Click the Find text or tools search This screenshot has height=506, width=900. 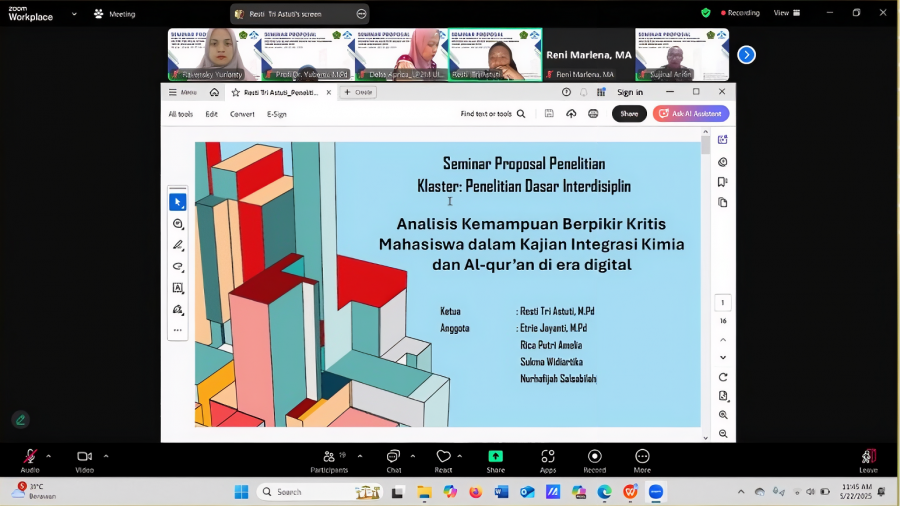tap(492, 114)
